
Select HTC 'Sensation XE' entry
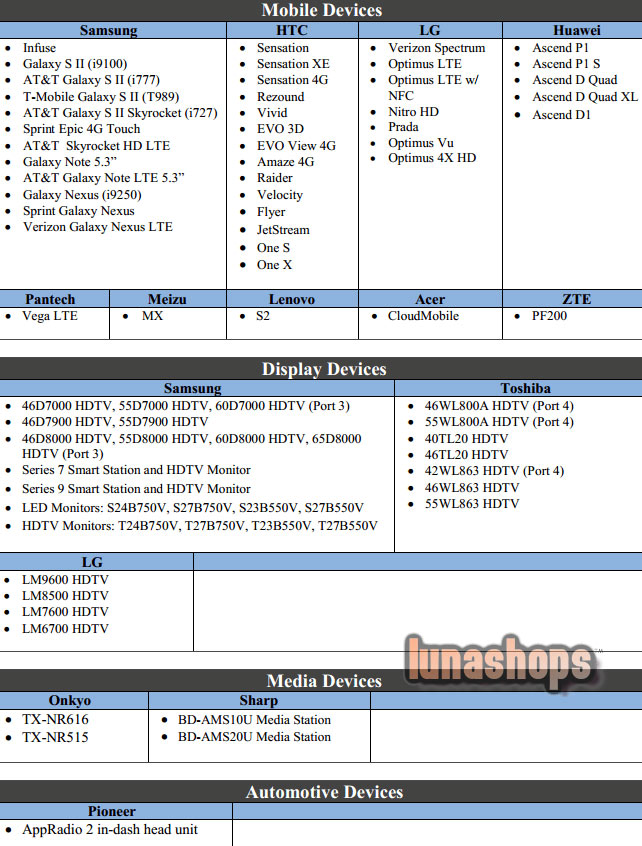point(293,64)
